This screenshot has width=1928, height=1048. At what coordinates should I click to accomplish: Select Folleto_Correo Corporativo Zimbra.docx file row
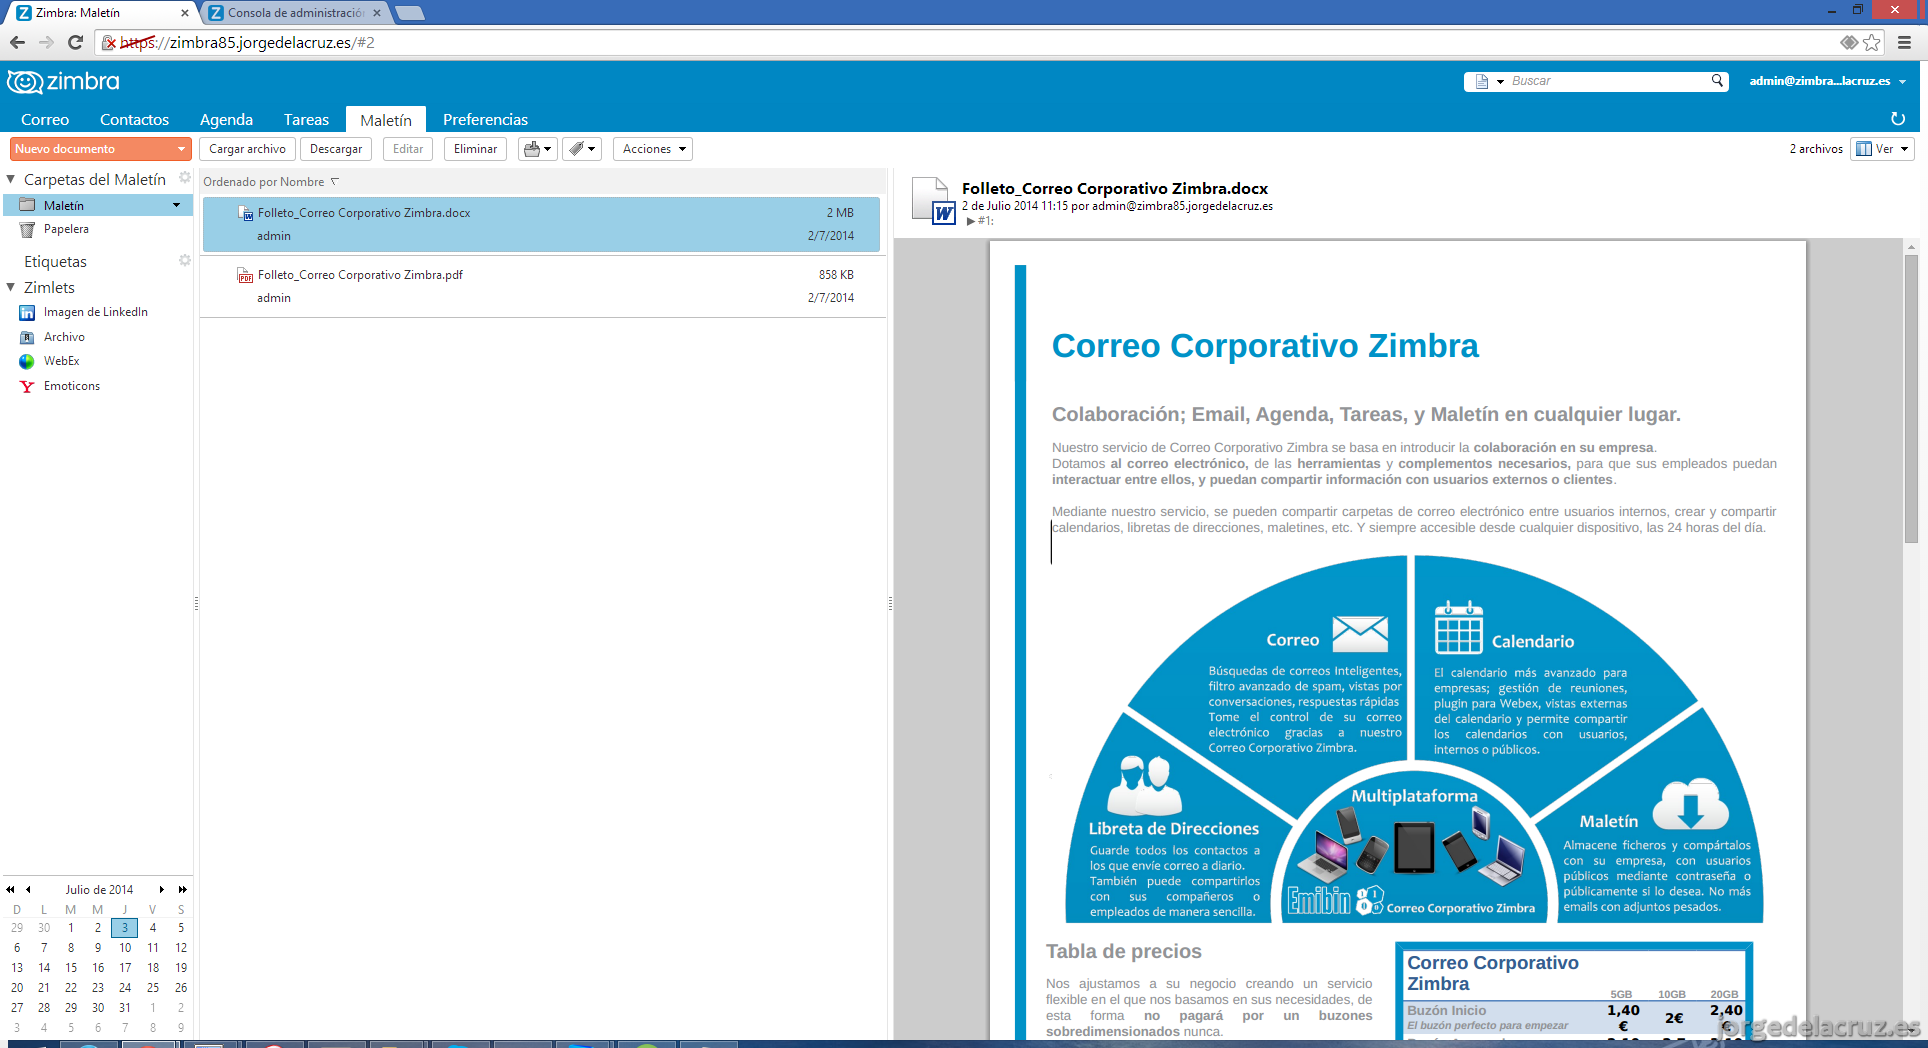[x=541, y=224]
